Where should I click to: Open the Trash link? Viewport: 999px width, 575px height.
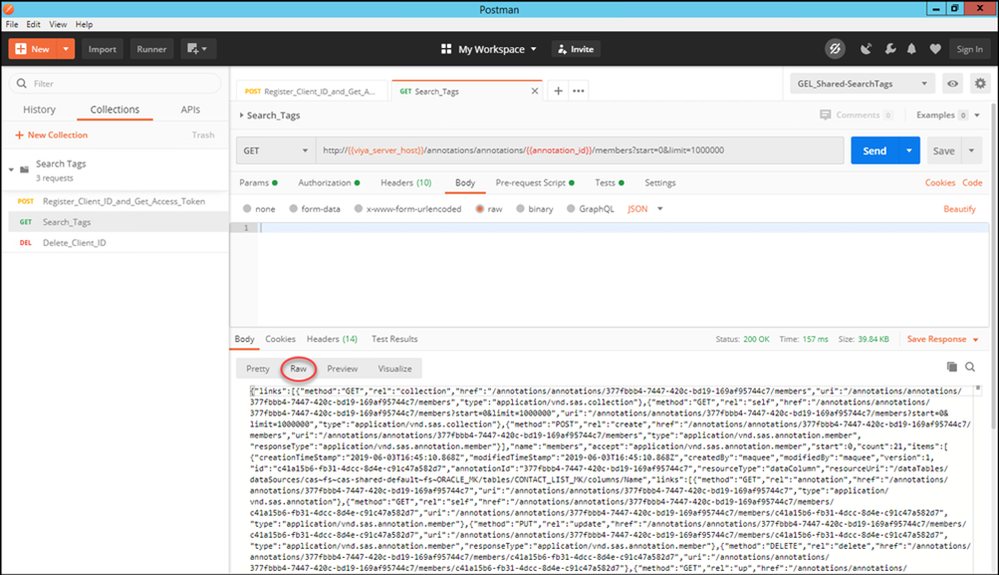pyautogui.click(x=203, y=135)
